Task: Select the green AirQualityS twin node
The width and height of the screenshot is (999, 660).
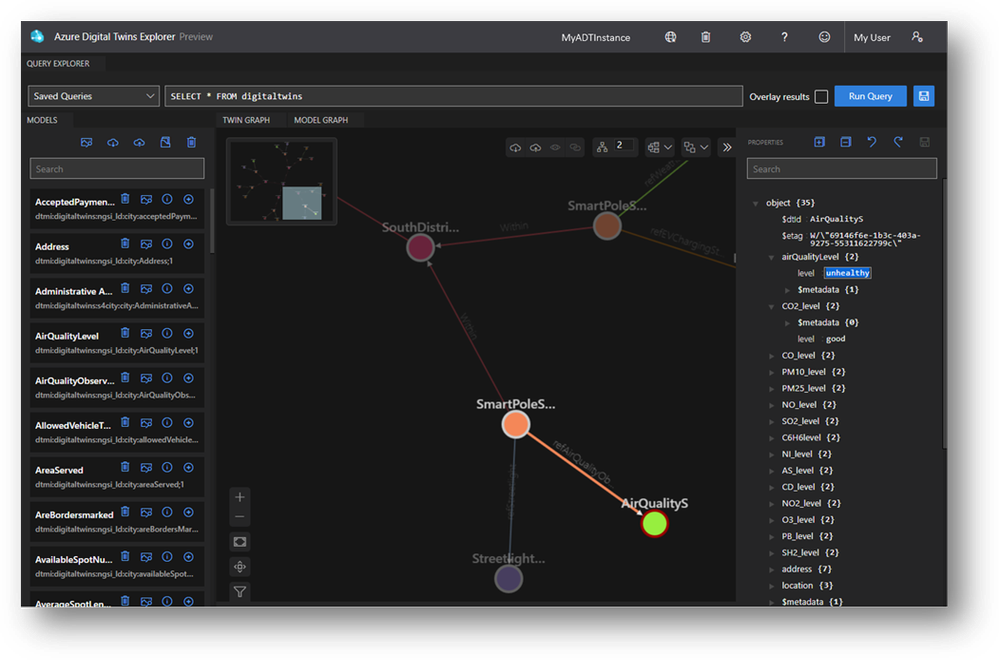Action: 654,523
